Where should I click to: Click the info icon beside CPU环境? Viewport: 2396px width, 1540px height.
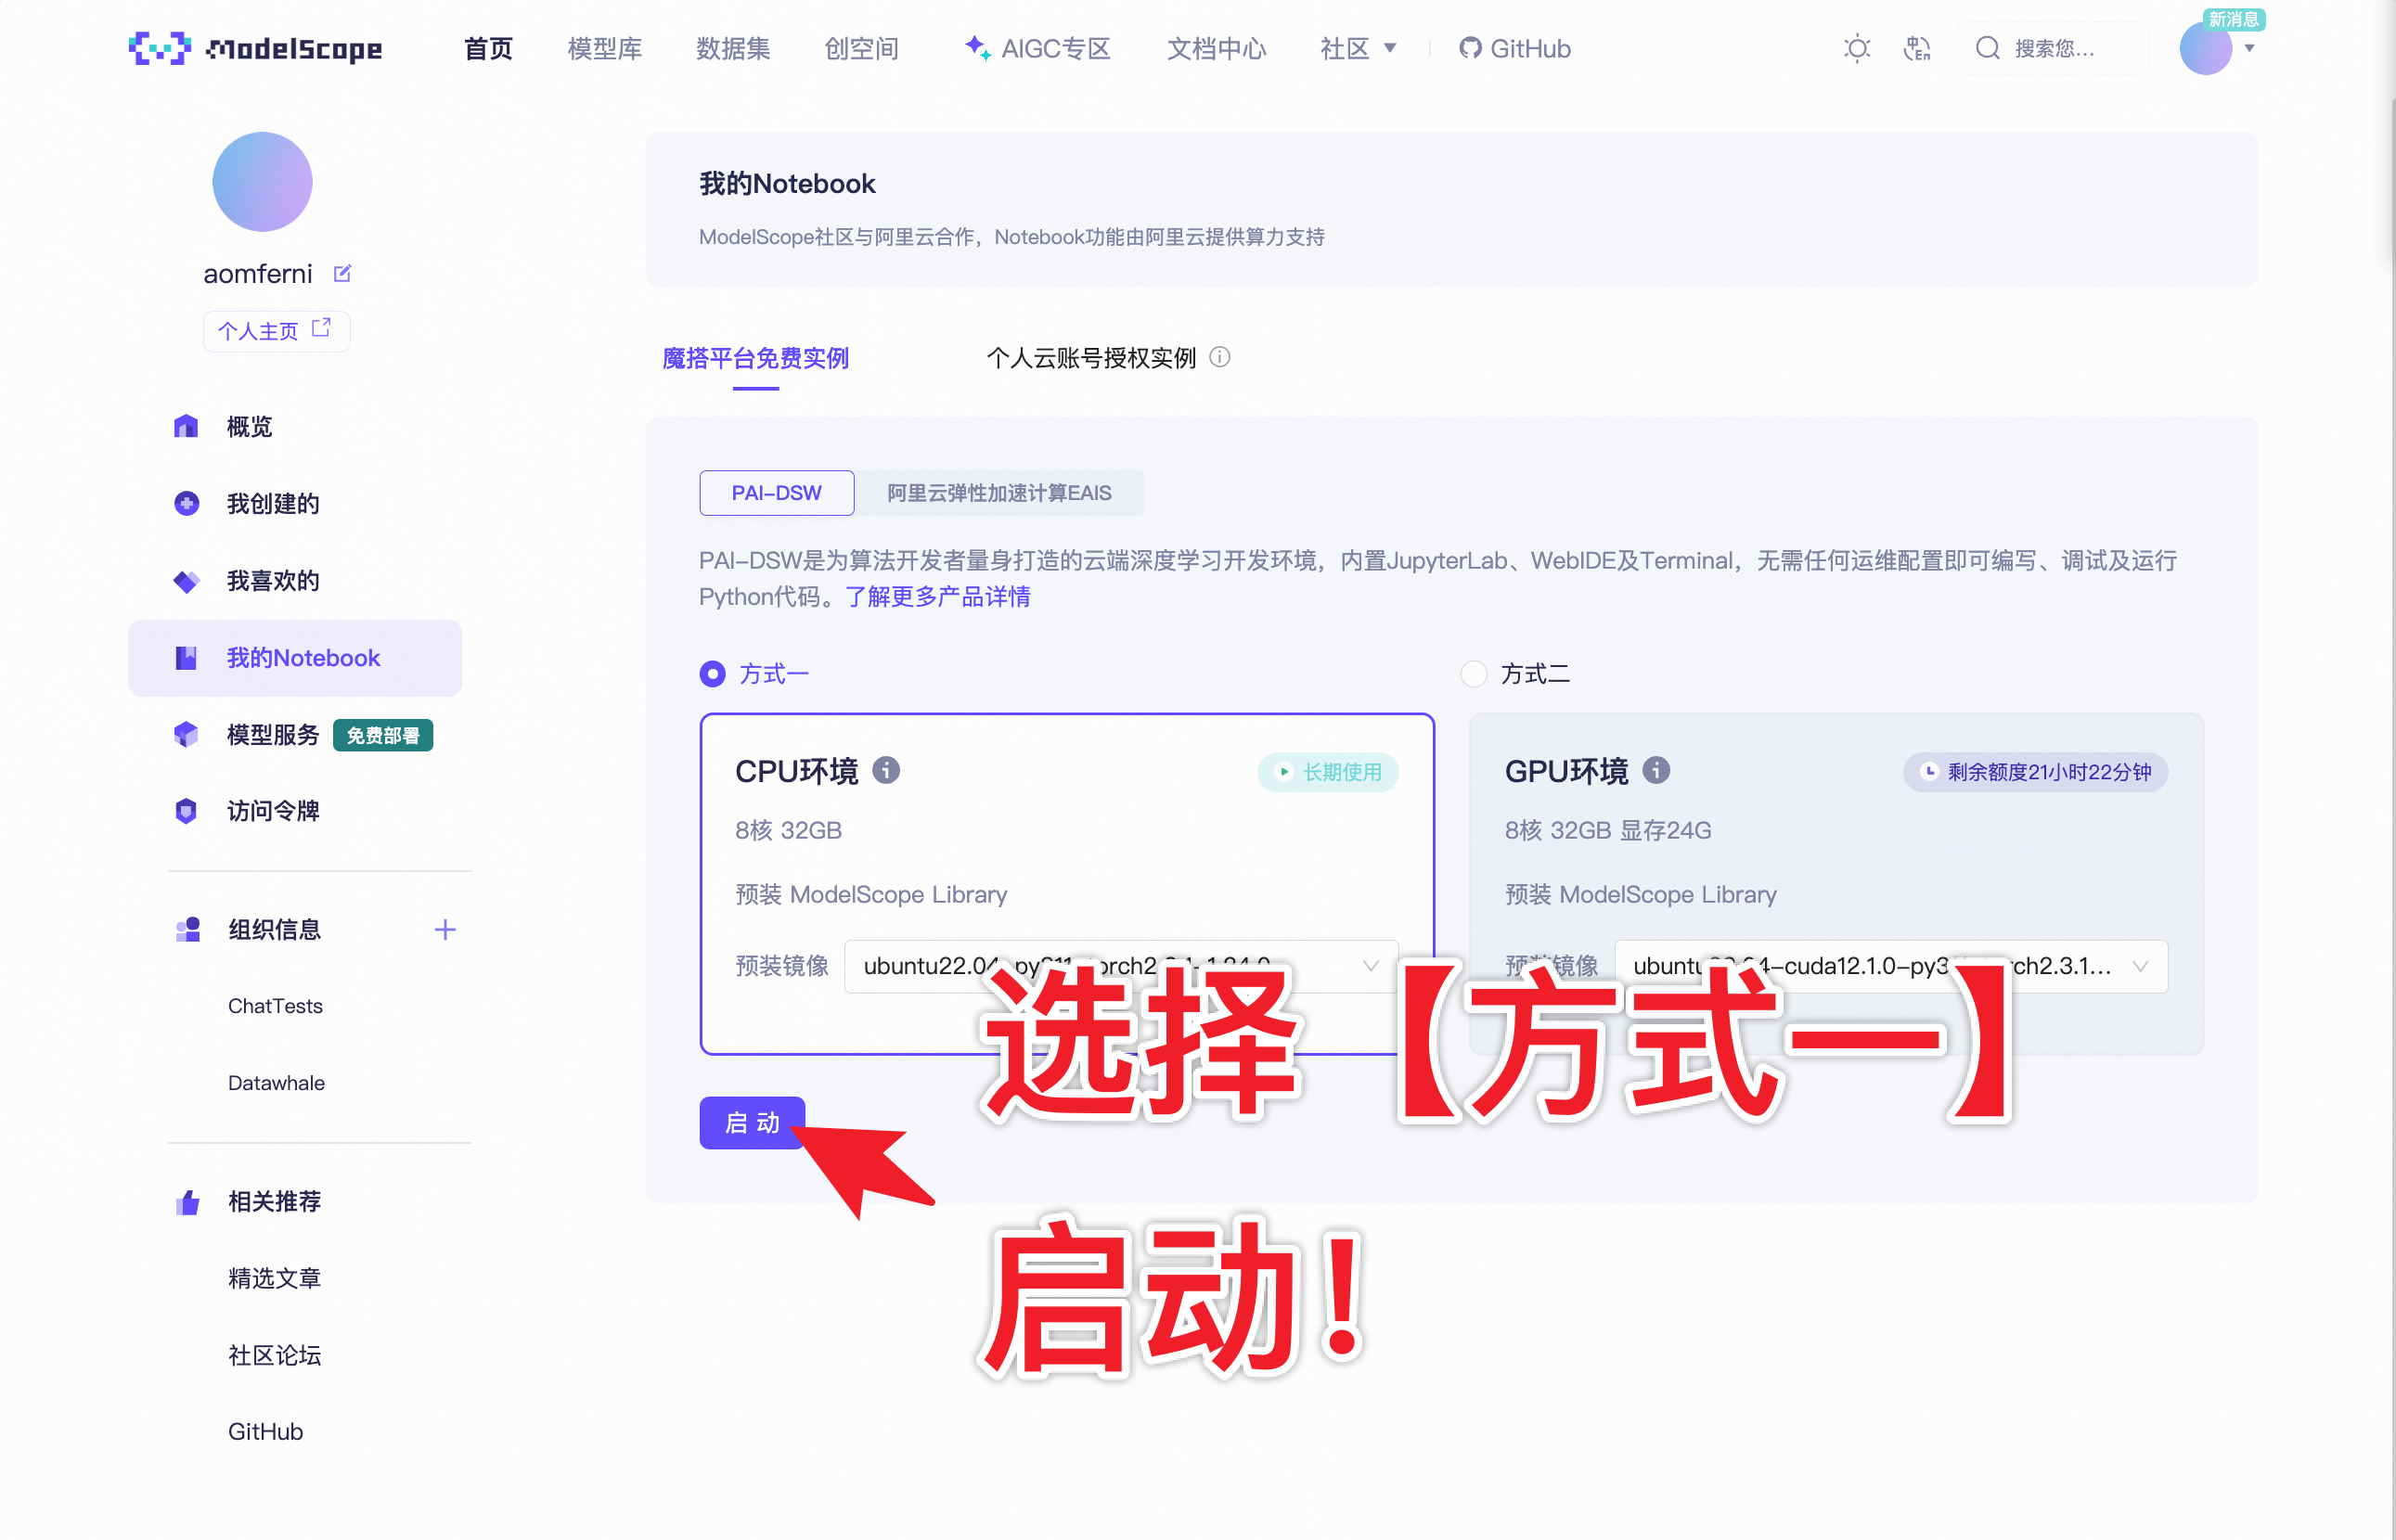(888, 771)
